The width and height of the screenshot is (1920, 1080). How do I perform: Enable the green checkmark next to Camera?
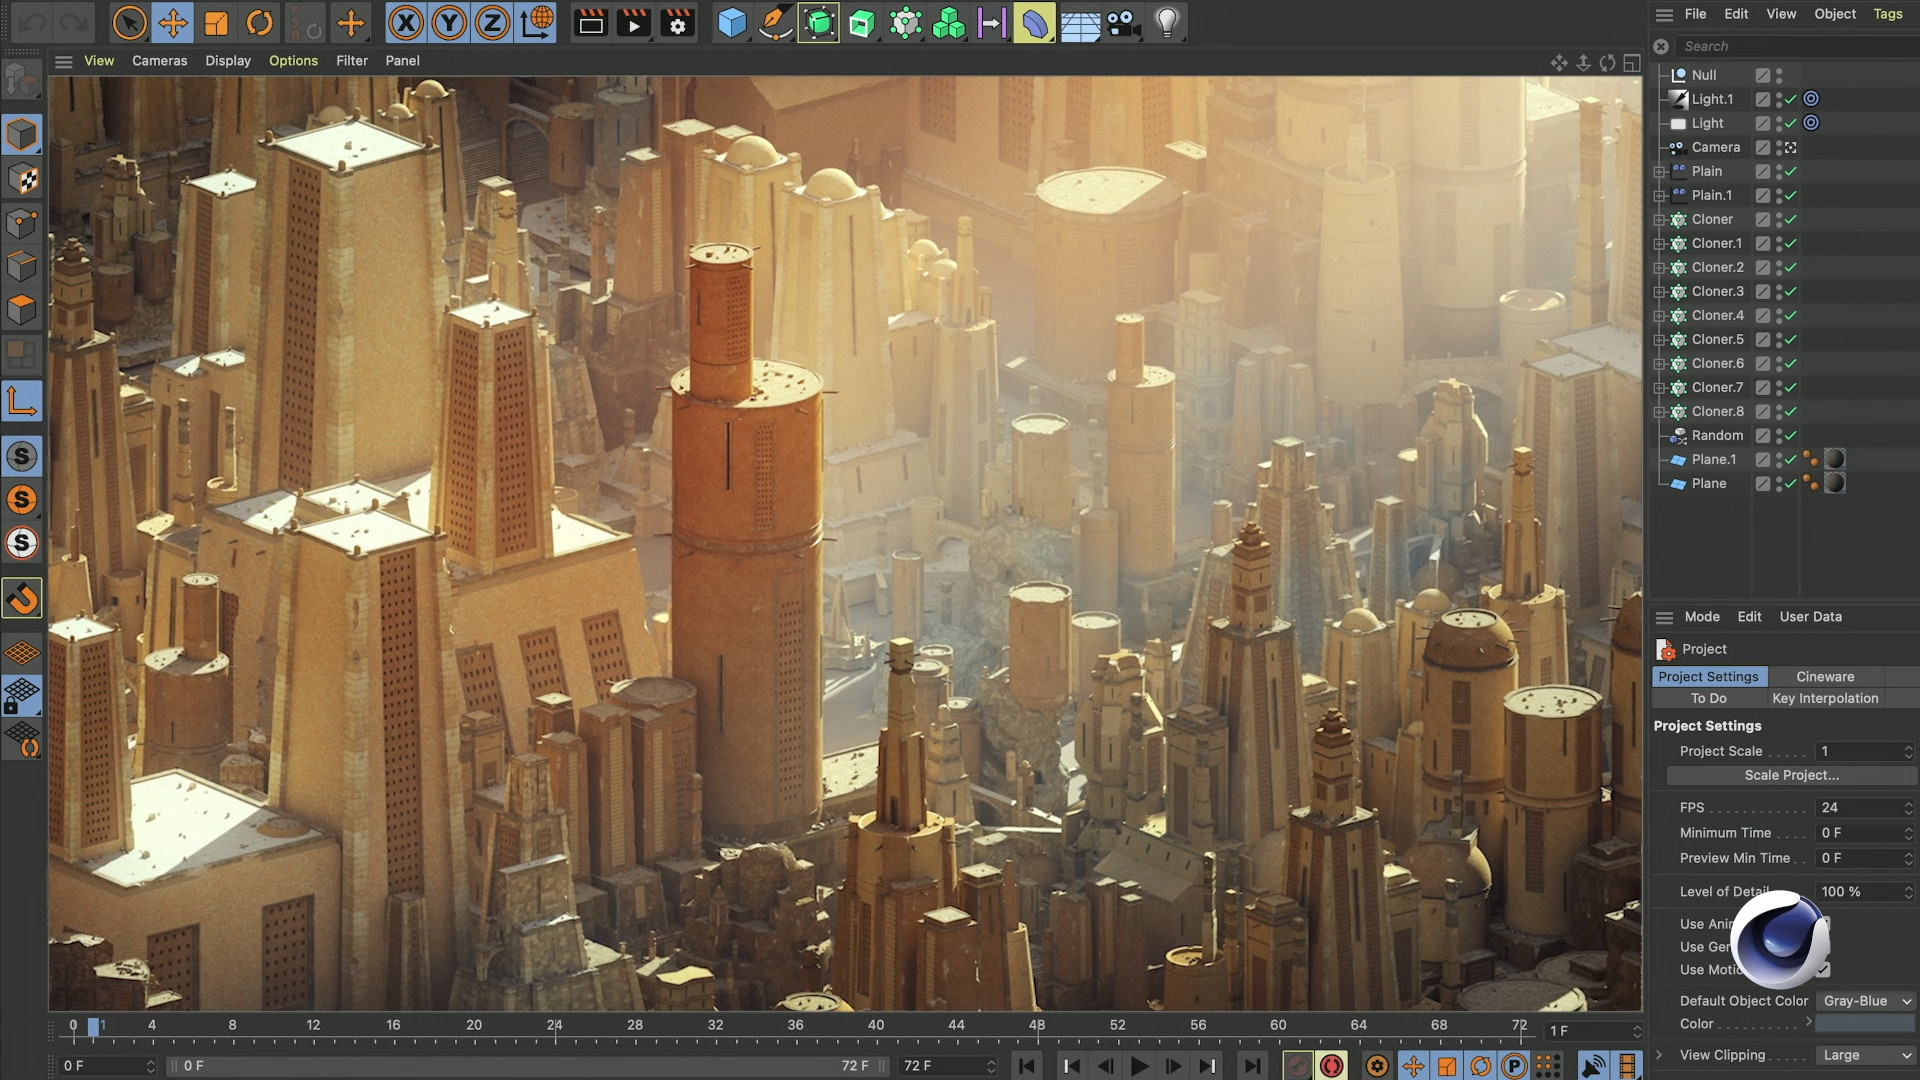[x=1791, y=147]
